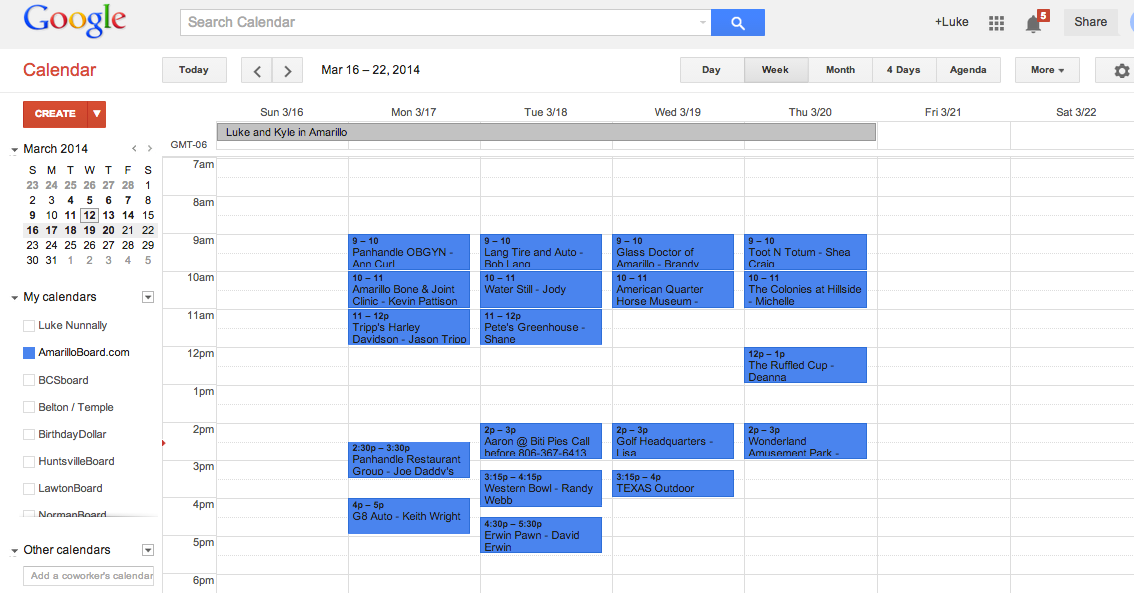Viewport: 1134px width, 593px height.
Task: Enable the BirthdayDollar calendar
Action: [x=29, y=434]
